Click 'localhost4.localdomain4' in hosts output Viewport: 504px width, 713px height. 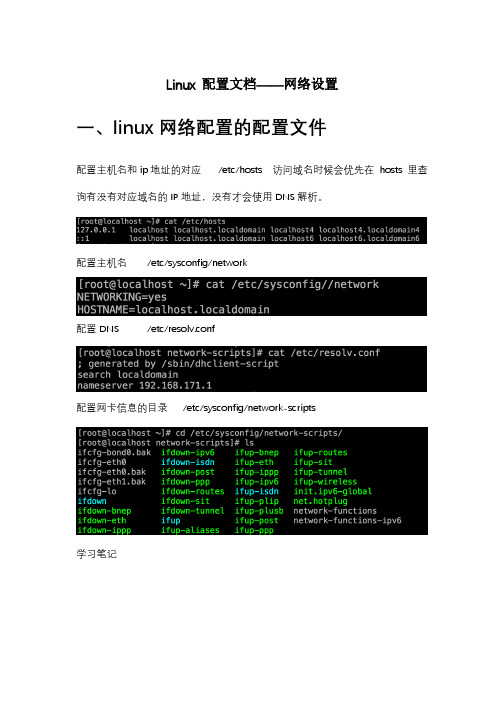(369, 230)
